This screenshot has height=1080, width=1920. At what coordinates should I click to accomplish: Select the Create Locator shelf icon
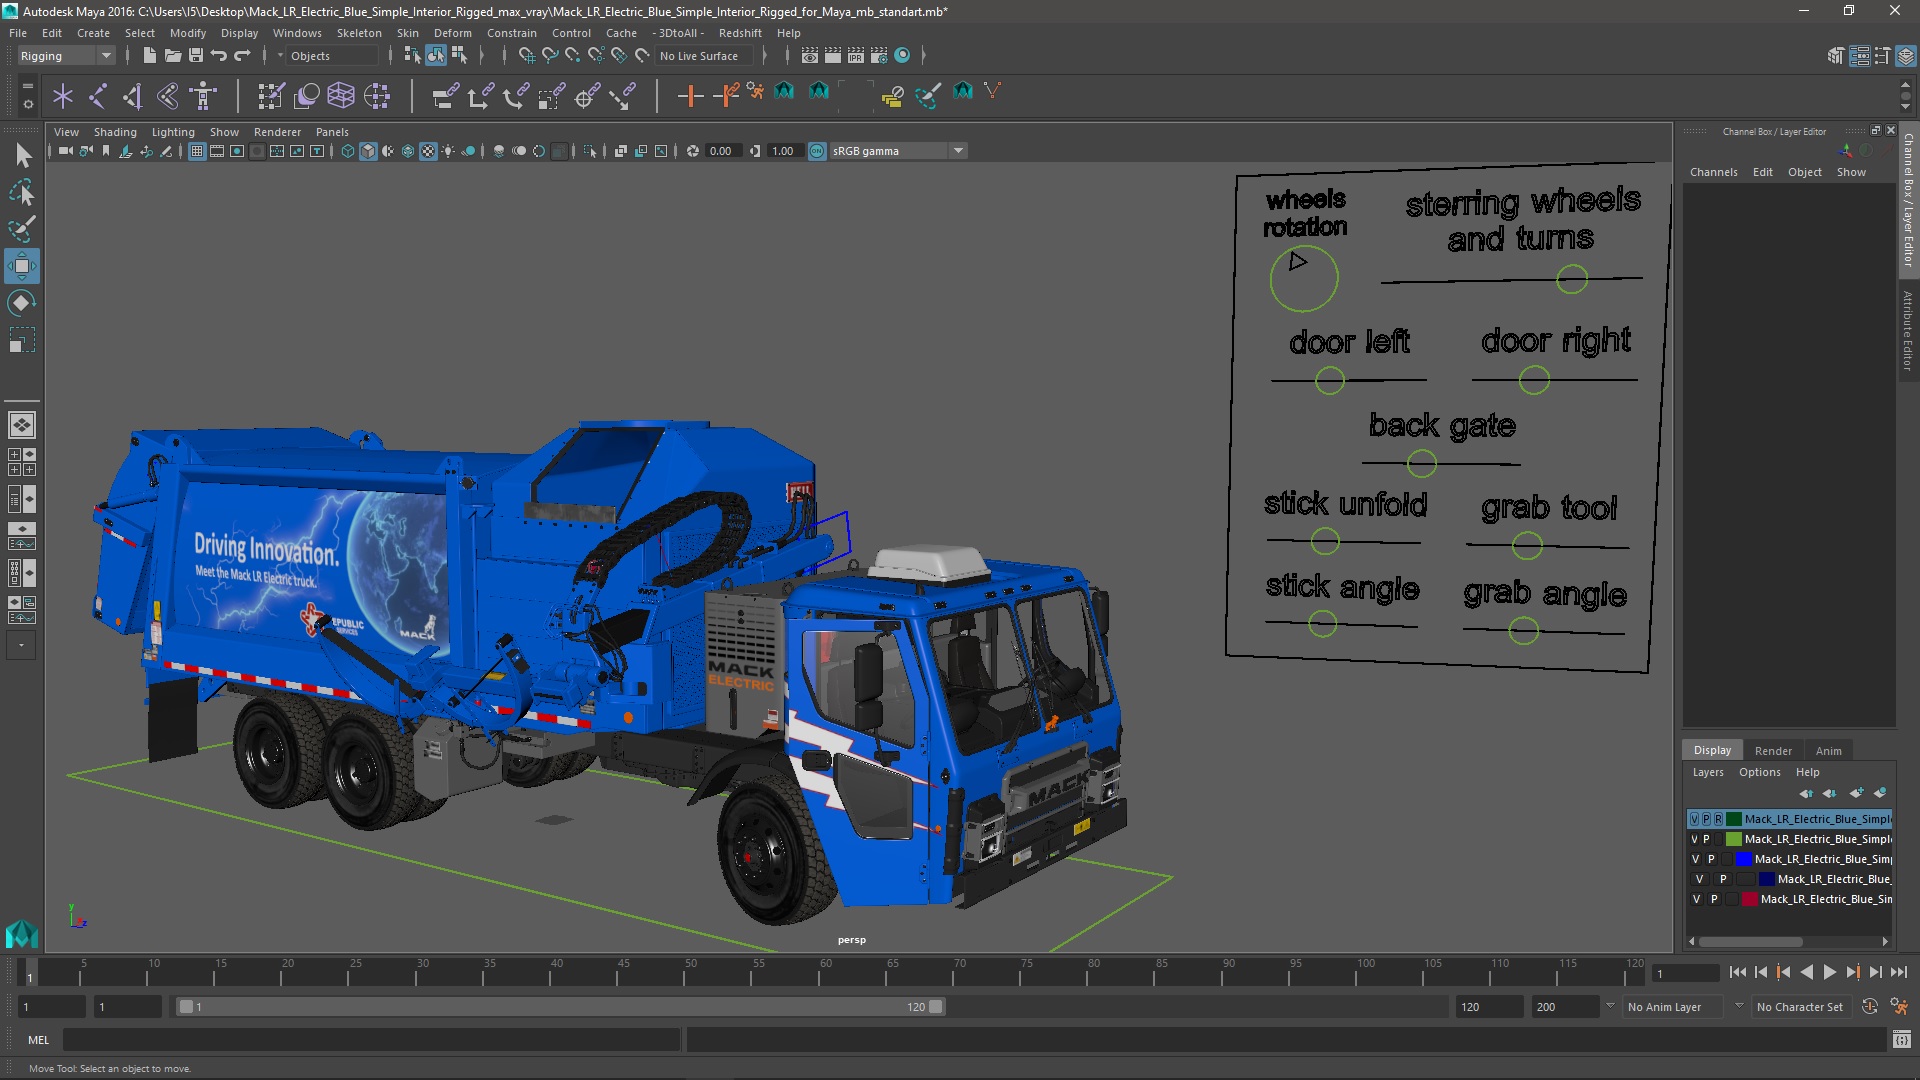coord(63,96)
